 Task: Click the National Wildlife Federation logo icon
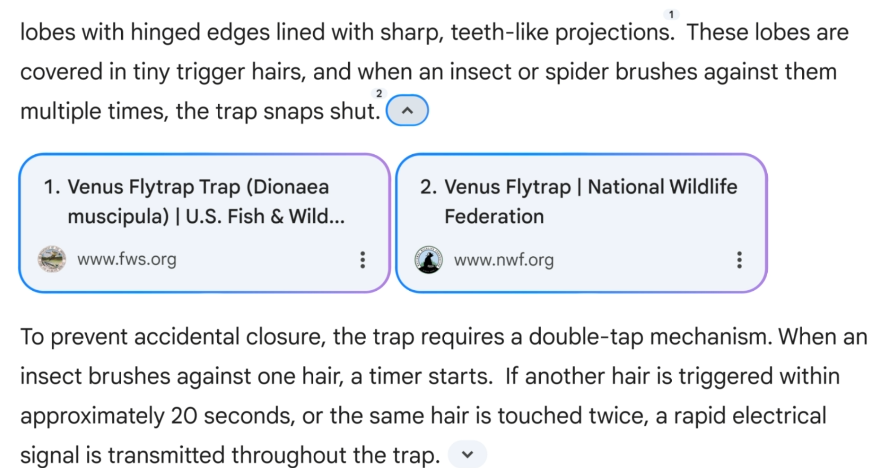[x=429, y=260]
